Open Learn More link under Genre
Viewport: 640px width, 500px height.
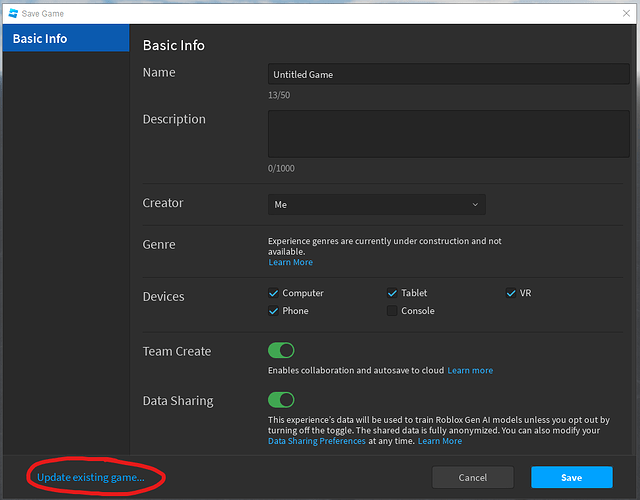point(290,263)
